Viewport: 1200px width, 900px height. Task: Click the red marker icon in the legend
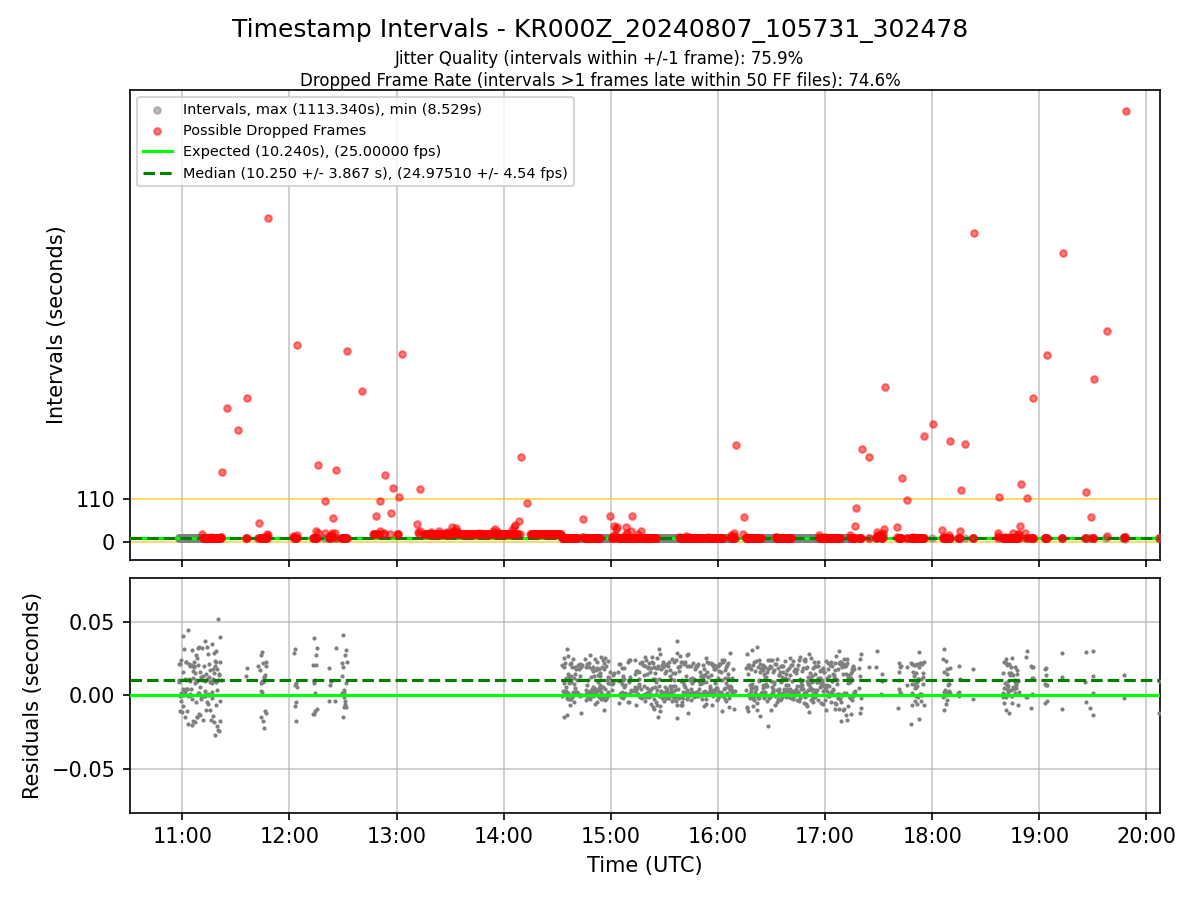(x=158, y=131)
